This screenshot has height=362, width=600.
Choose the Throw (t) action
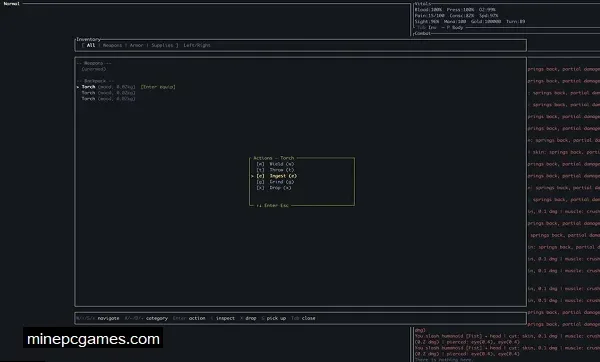pos(275,170)
